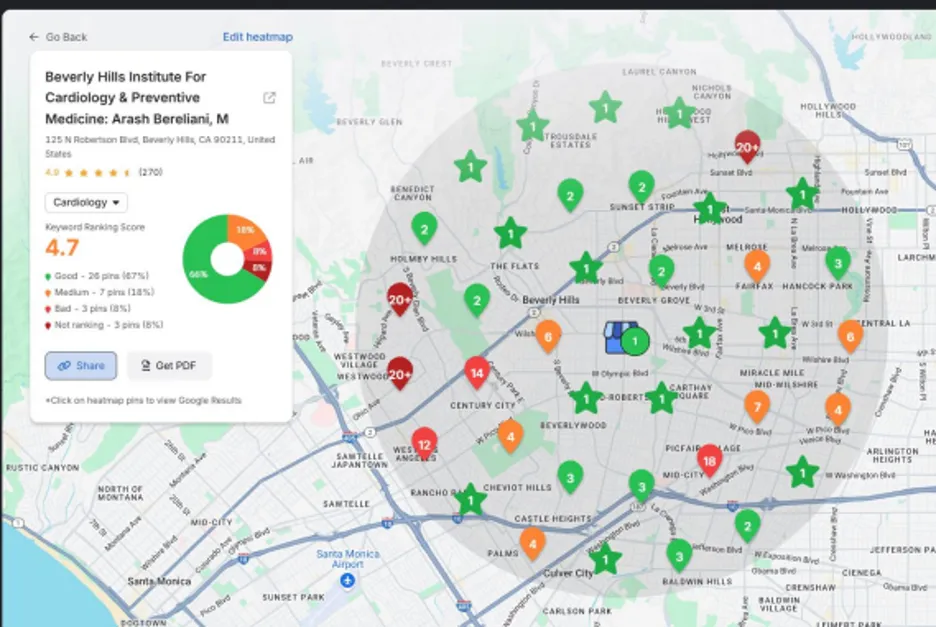
Task: Click the green 3 pin above Castle Heights
Action: 570,478
